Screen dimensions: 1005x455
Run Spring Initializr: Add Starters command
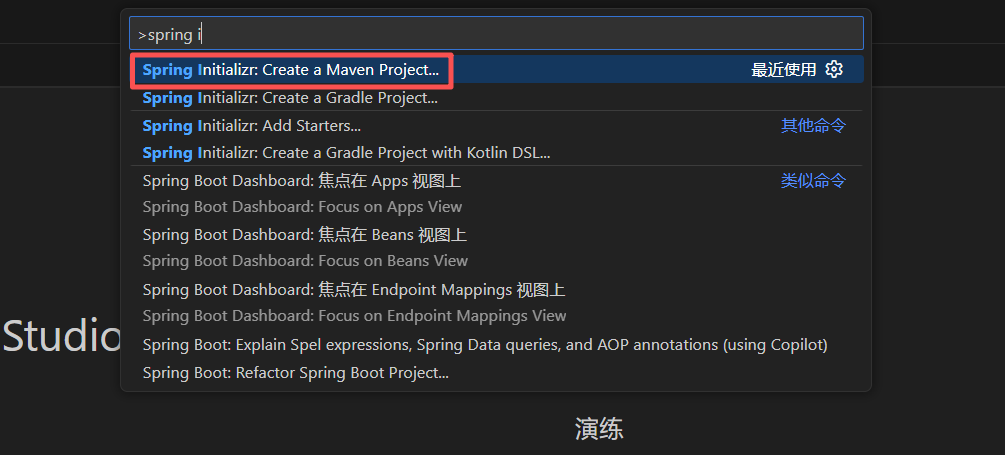point(252,126)
